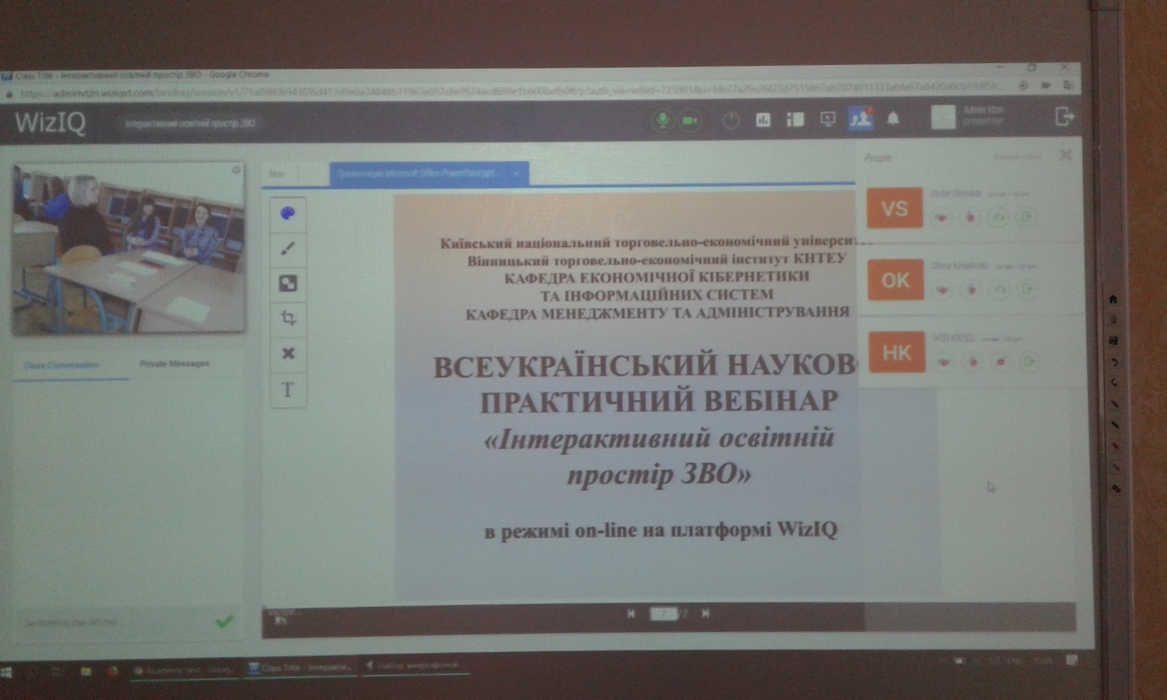Click the notifications bell icon

(x=893, y=119)
